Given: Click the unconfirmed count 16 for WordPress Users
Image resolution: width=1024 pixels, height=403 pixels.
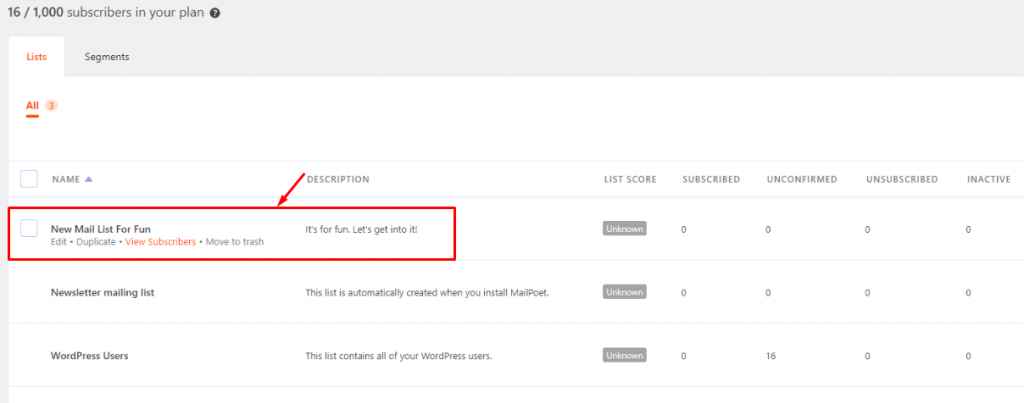Looking at the screenshot, I should click(x=771, y=356).
